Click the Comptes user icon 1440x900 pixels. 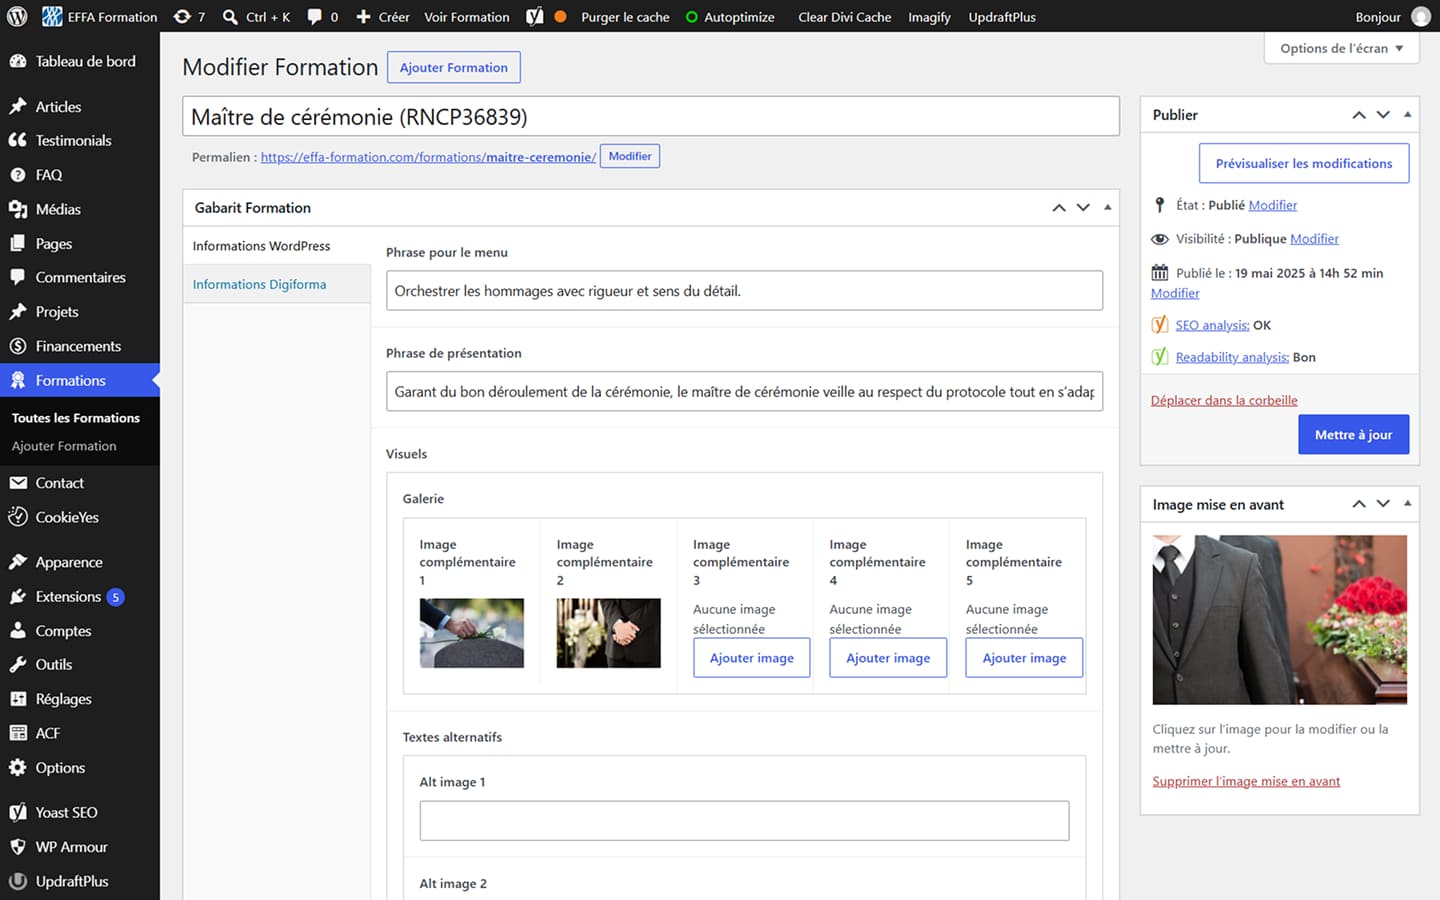click(18, 630)
